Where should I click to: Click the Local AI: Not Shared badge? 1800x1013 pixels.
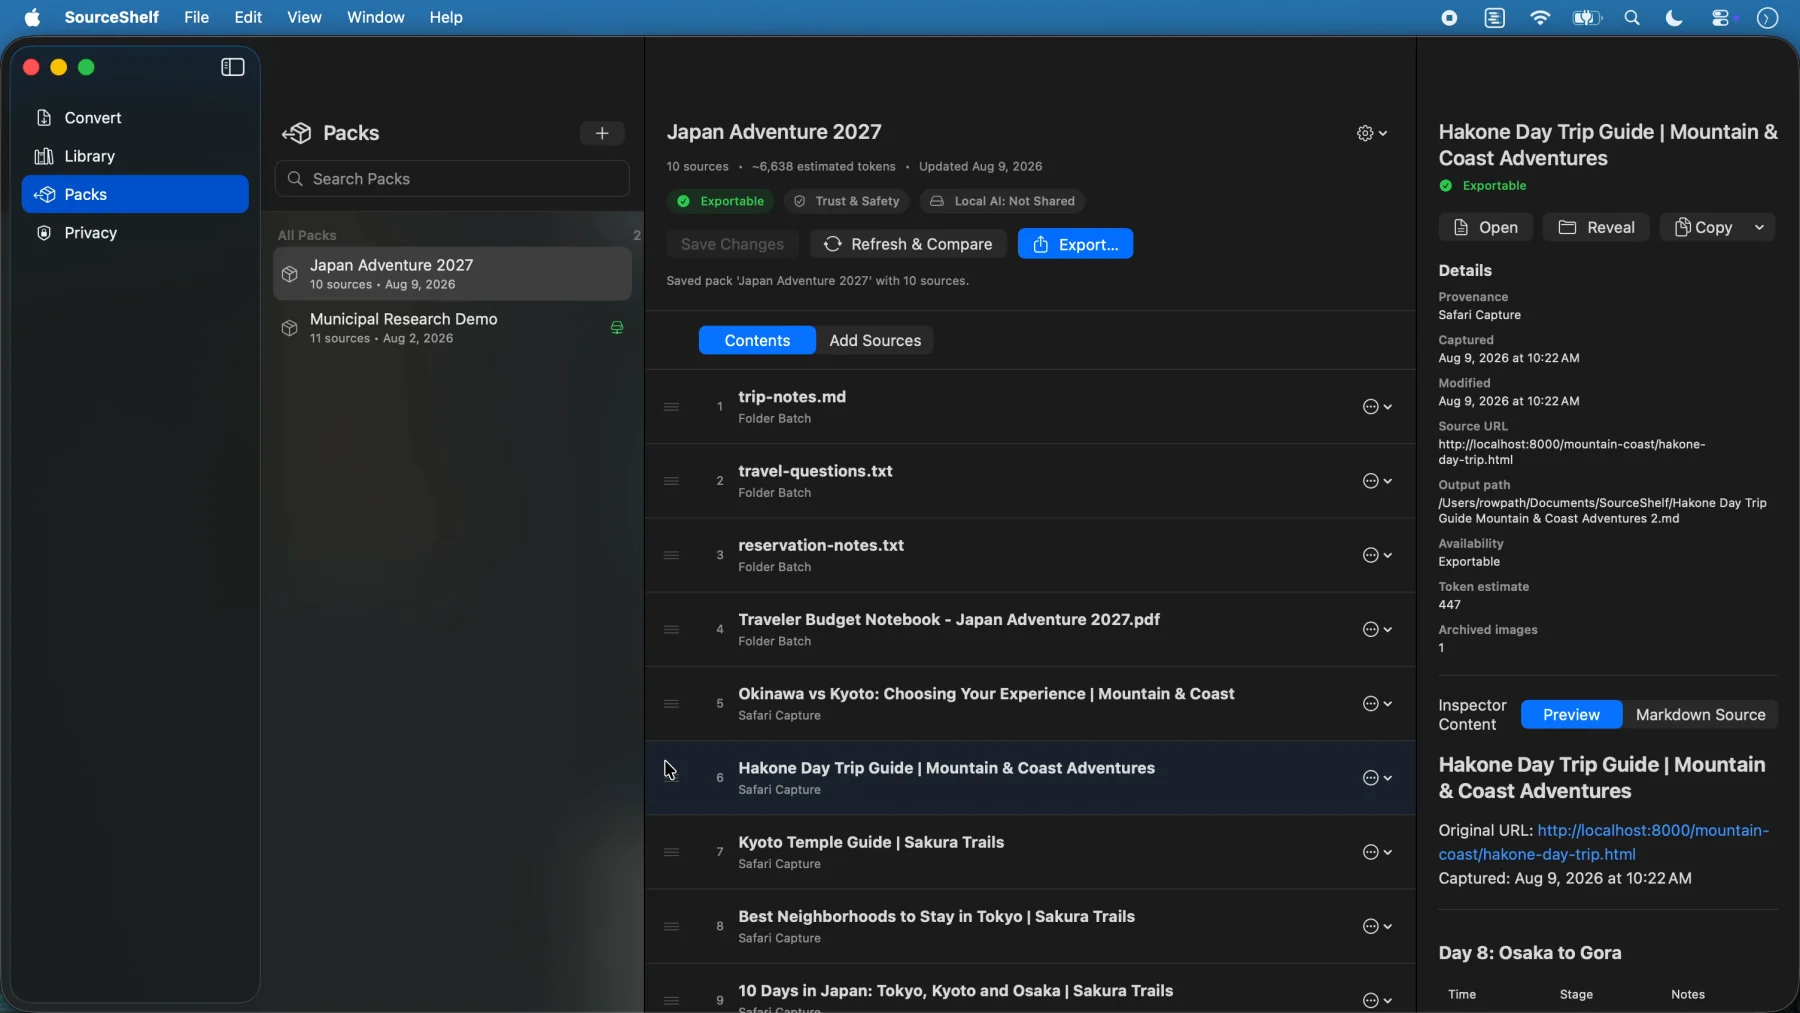pos(1002,201)
